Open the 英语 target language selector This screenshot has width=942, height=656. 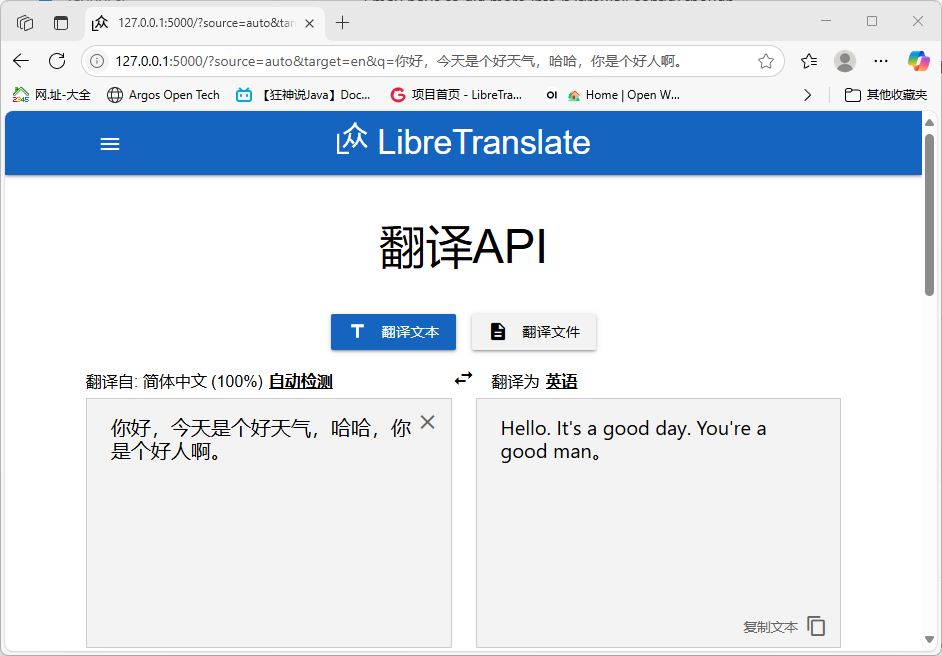[562, 381]
